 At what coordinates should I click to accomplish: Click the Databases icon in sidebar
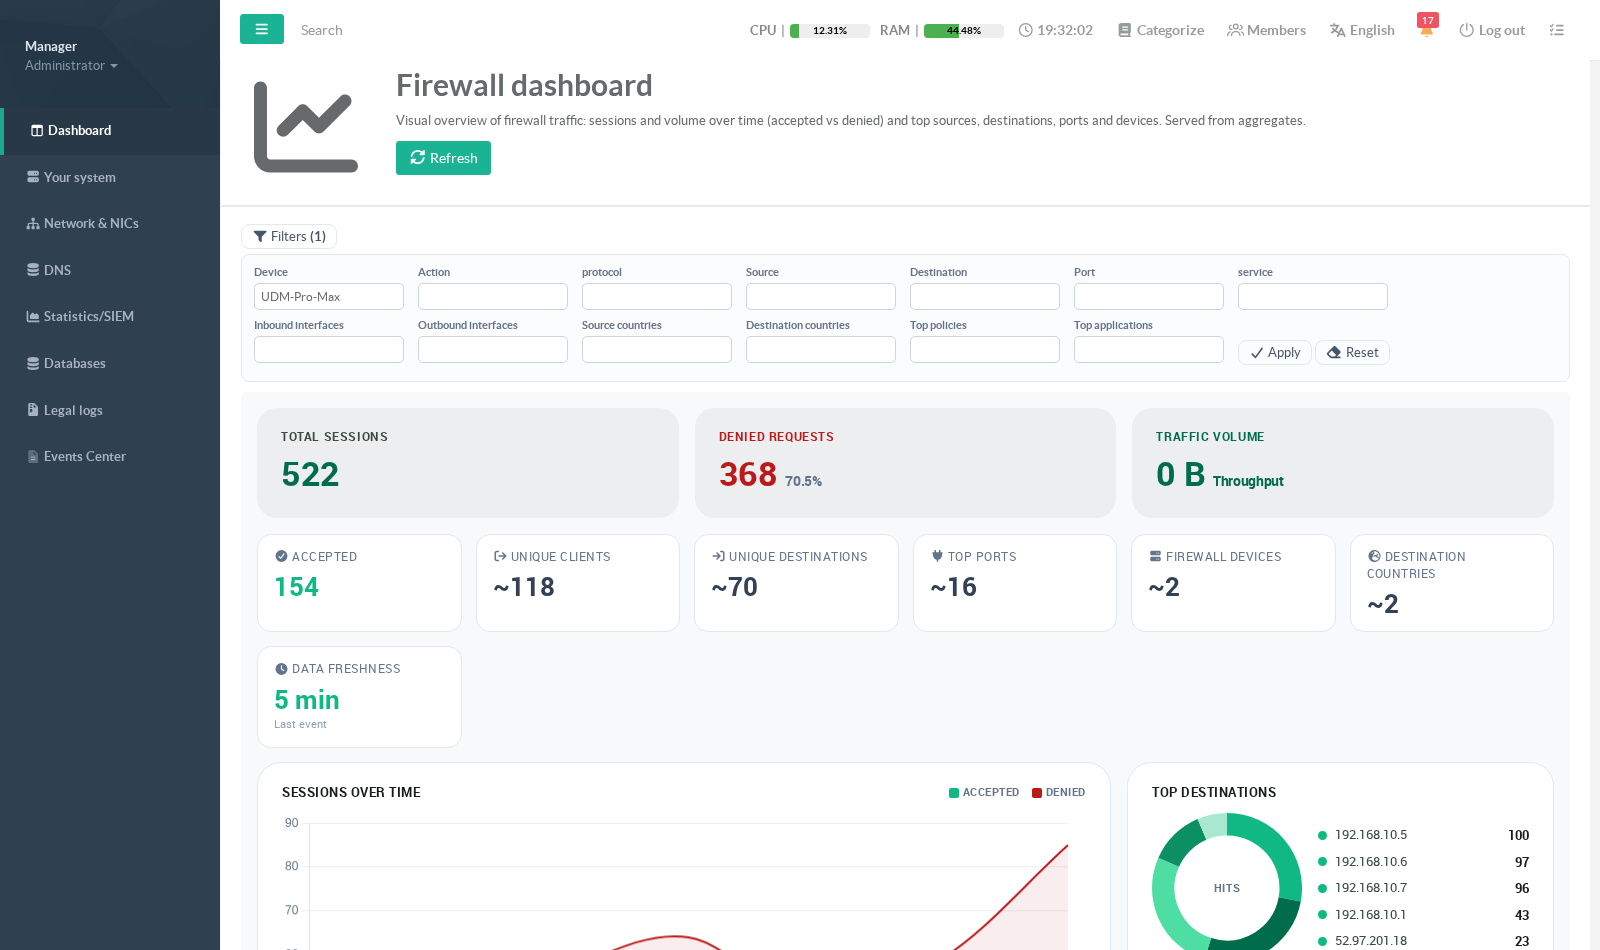pyautogui.click(x=33, y=363)
